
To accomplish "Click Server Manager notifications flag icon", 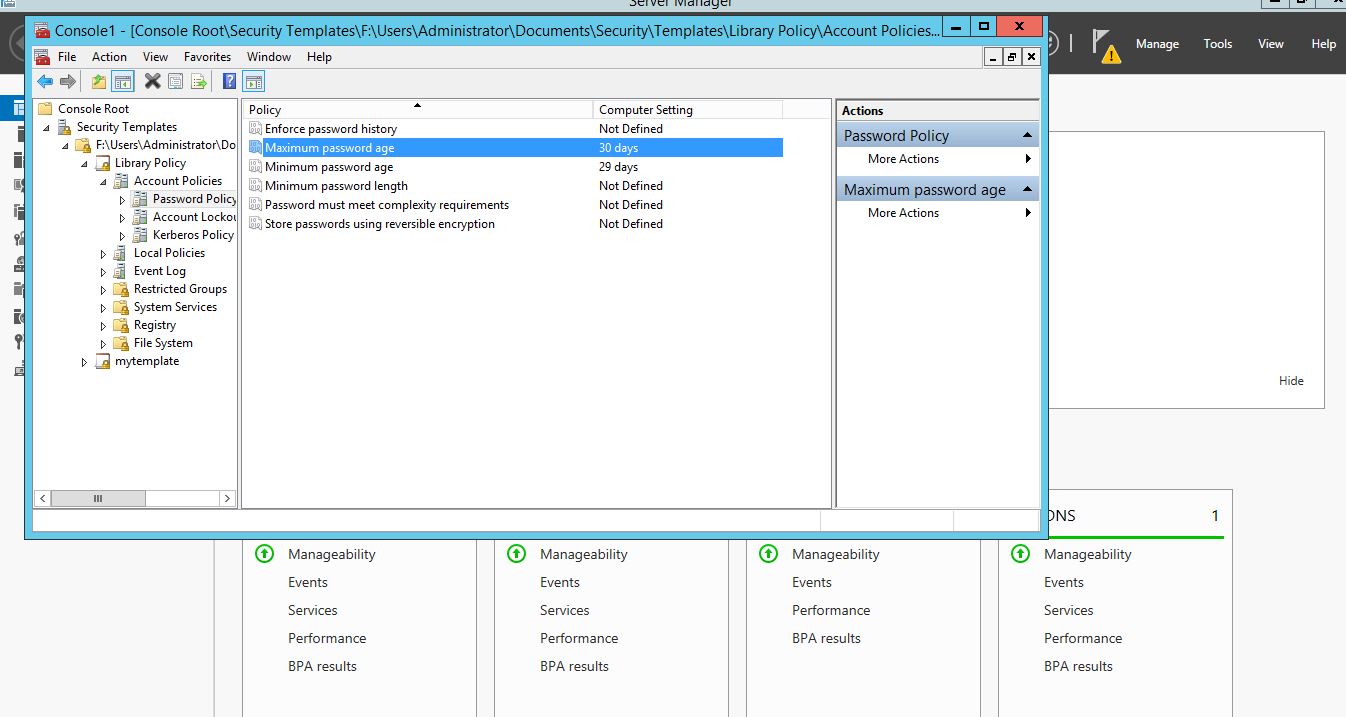I will [x=1103, y=44].
